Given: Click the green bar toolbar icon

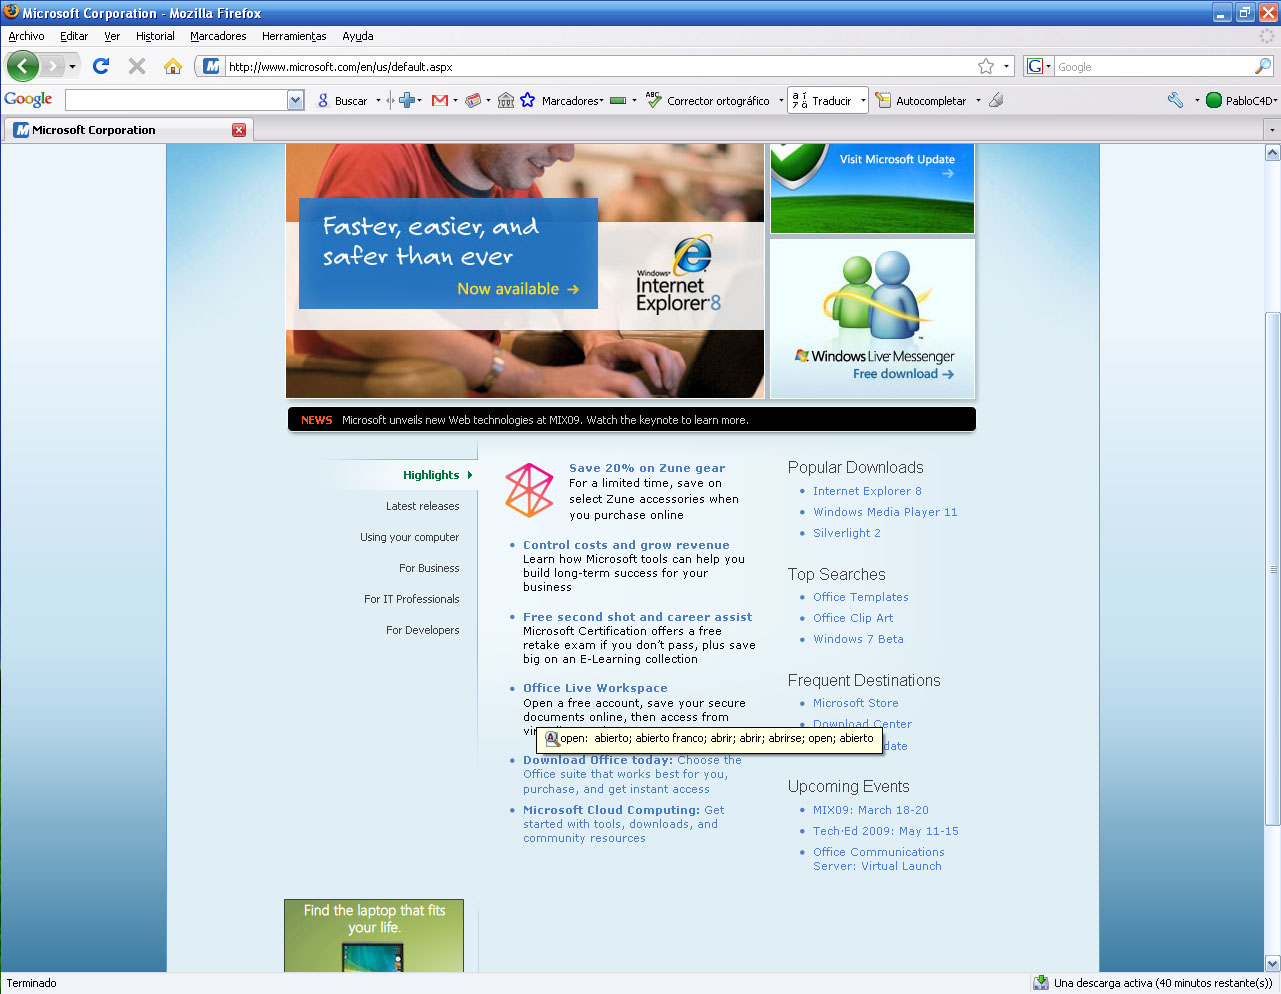Looking at the screenshot, I should (x=618, y=100).
